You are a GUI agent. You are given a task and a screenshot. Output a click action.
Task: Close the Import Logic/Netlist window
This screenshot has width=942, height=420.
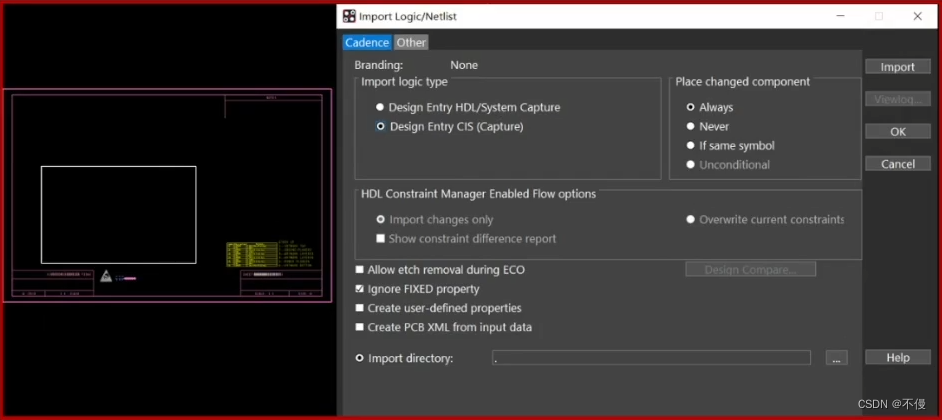pyautogui.click(x=917, y=16)
